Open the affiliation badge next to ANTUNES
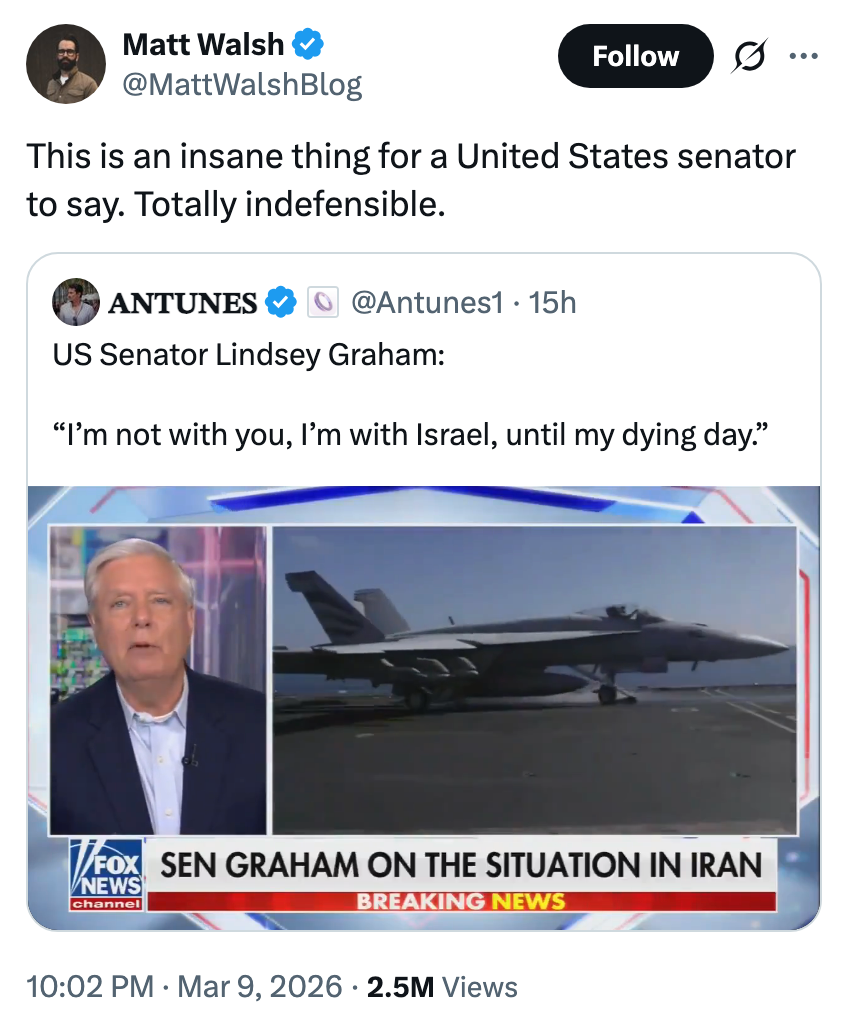850x1032 pixels. click(321, 302)
